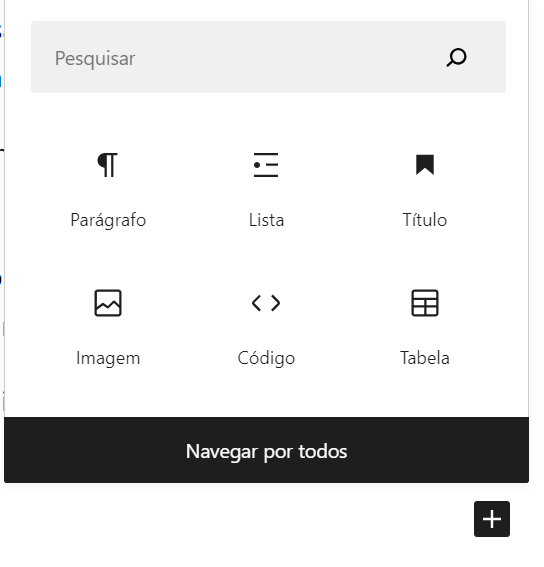The height and width of the screenshot is (567, 544).
Task: Click the magnifying glass search icon
Action: point(456,57)
